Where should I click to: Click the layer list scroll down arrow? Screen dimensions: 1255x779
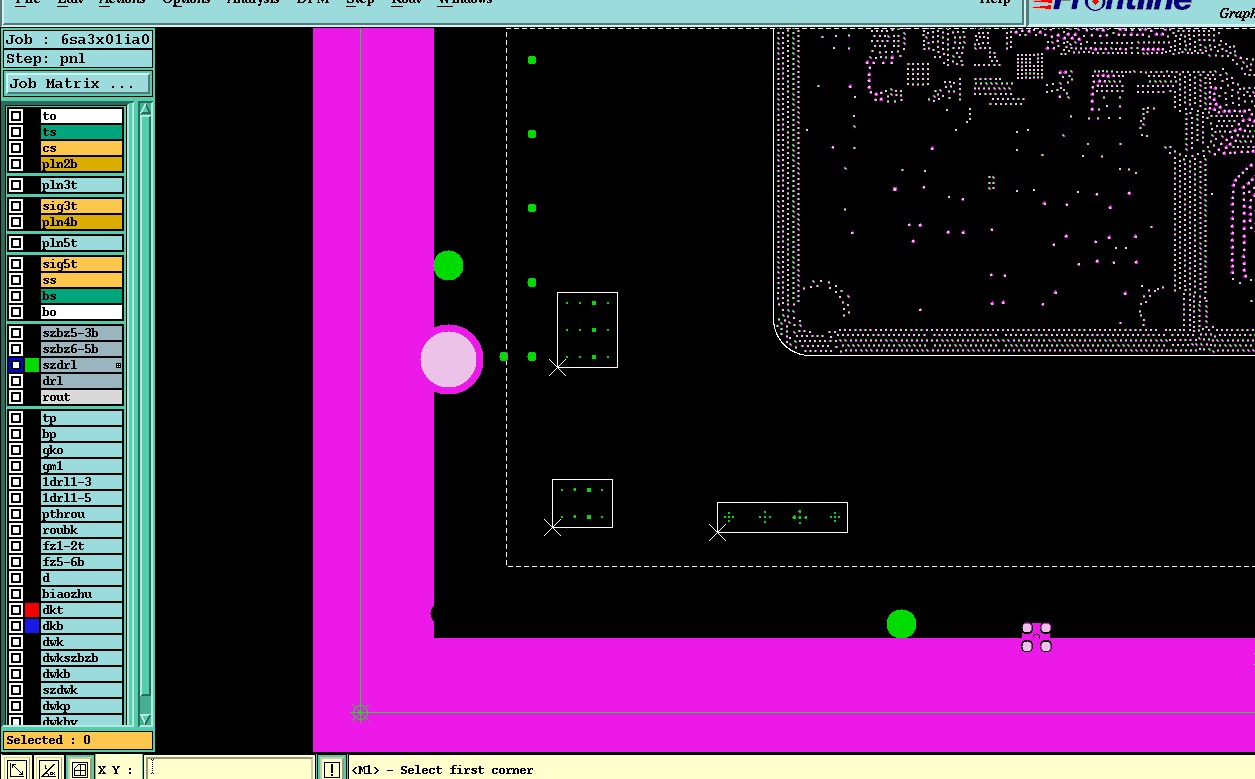145,719
